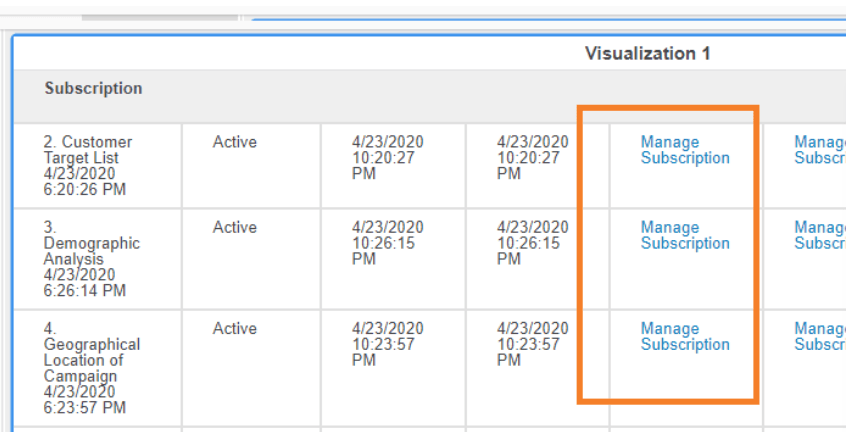Image resolution: width=848 pixels, height=432 pixels.
Task: Select the Customer Target List subscription cell
Action: tap(87, 165)
